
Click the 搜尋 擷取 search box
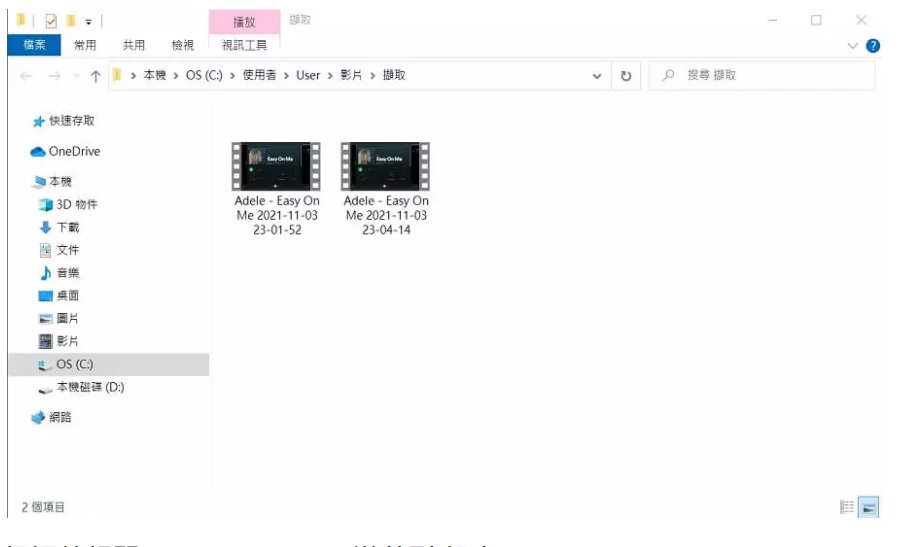click(x=762, y=76)
